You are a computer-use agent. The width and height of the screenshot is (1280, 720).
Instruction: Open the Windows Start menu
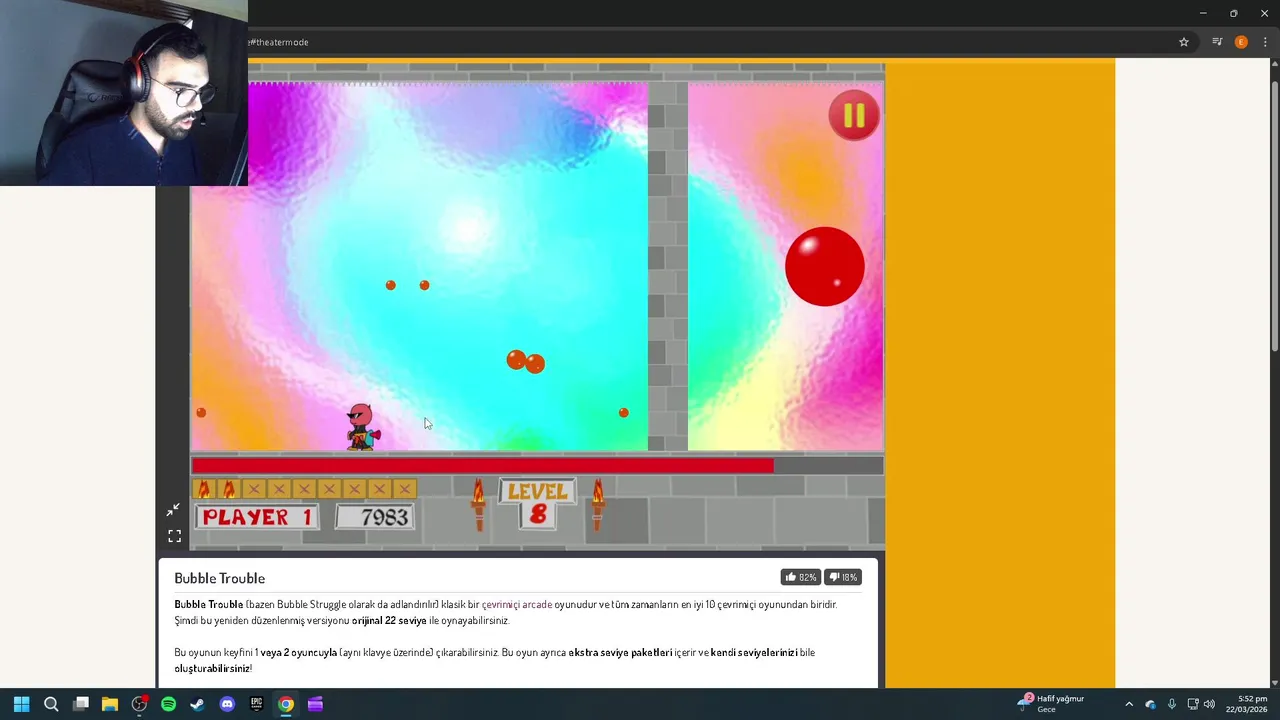point(21,704)
